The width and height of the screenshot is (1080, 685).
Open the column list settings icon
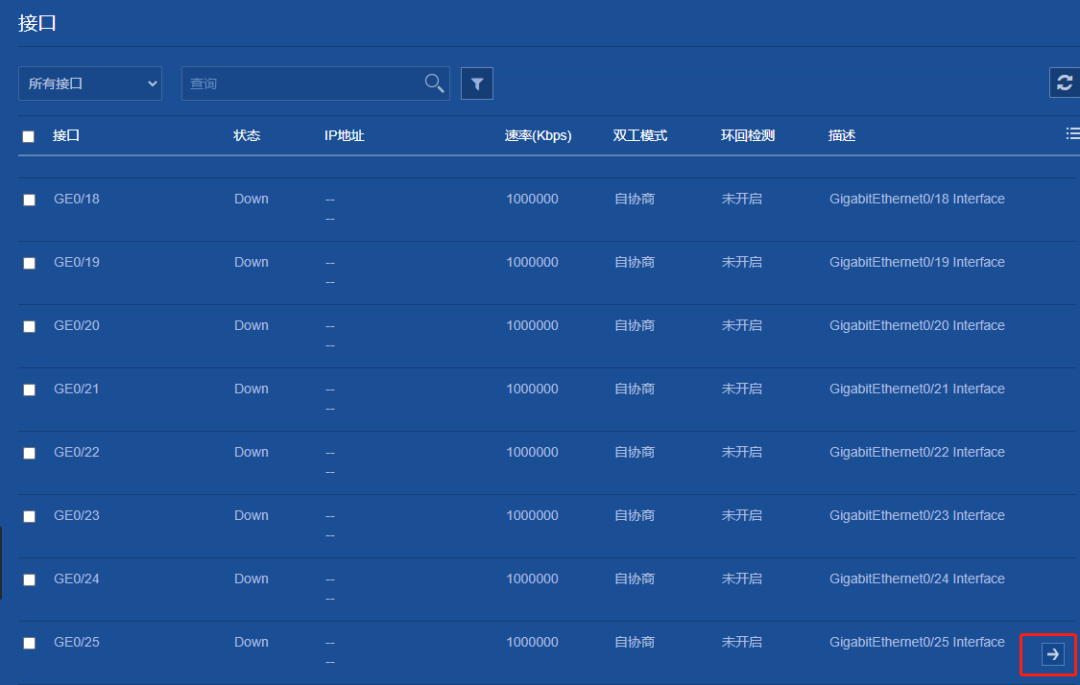[x=1072, y=134]
